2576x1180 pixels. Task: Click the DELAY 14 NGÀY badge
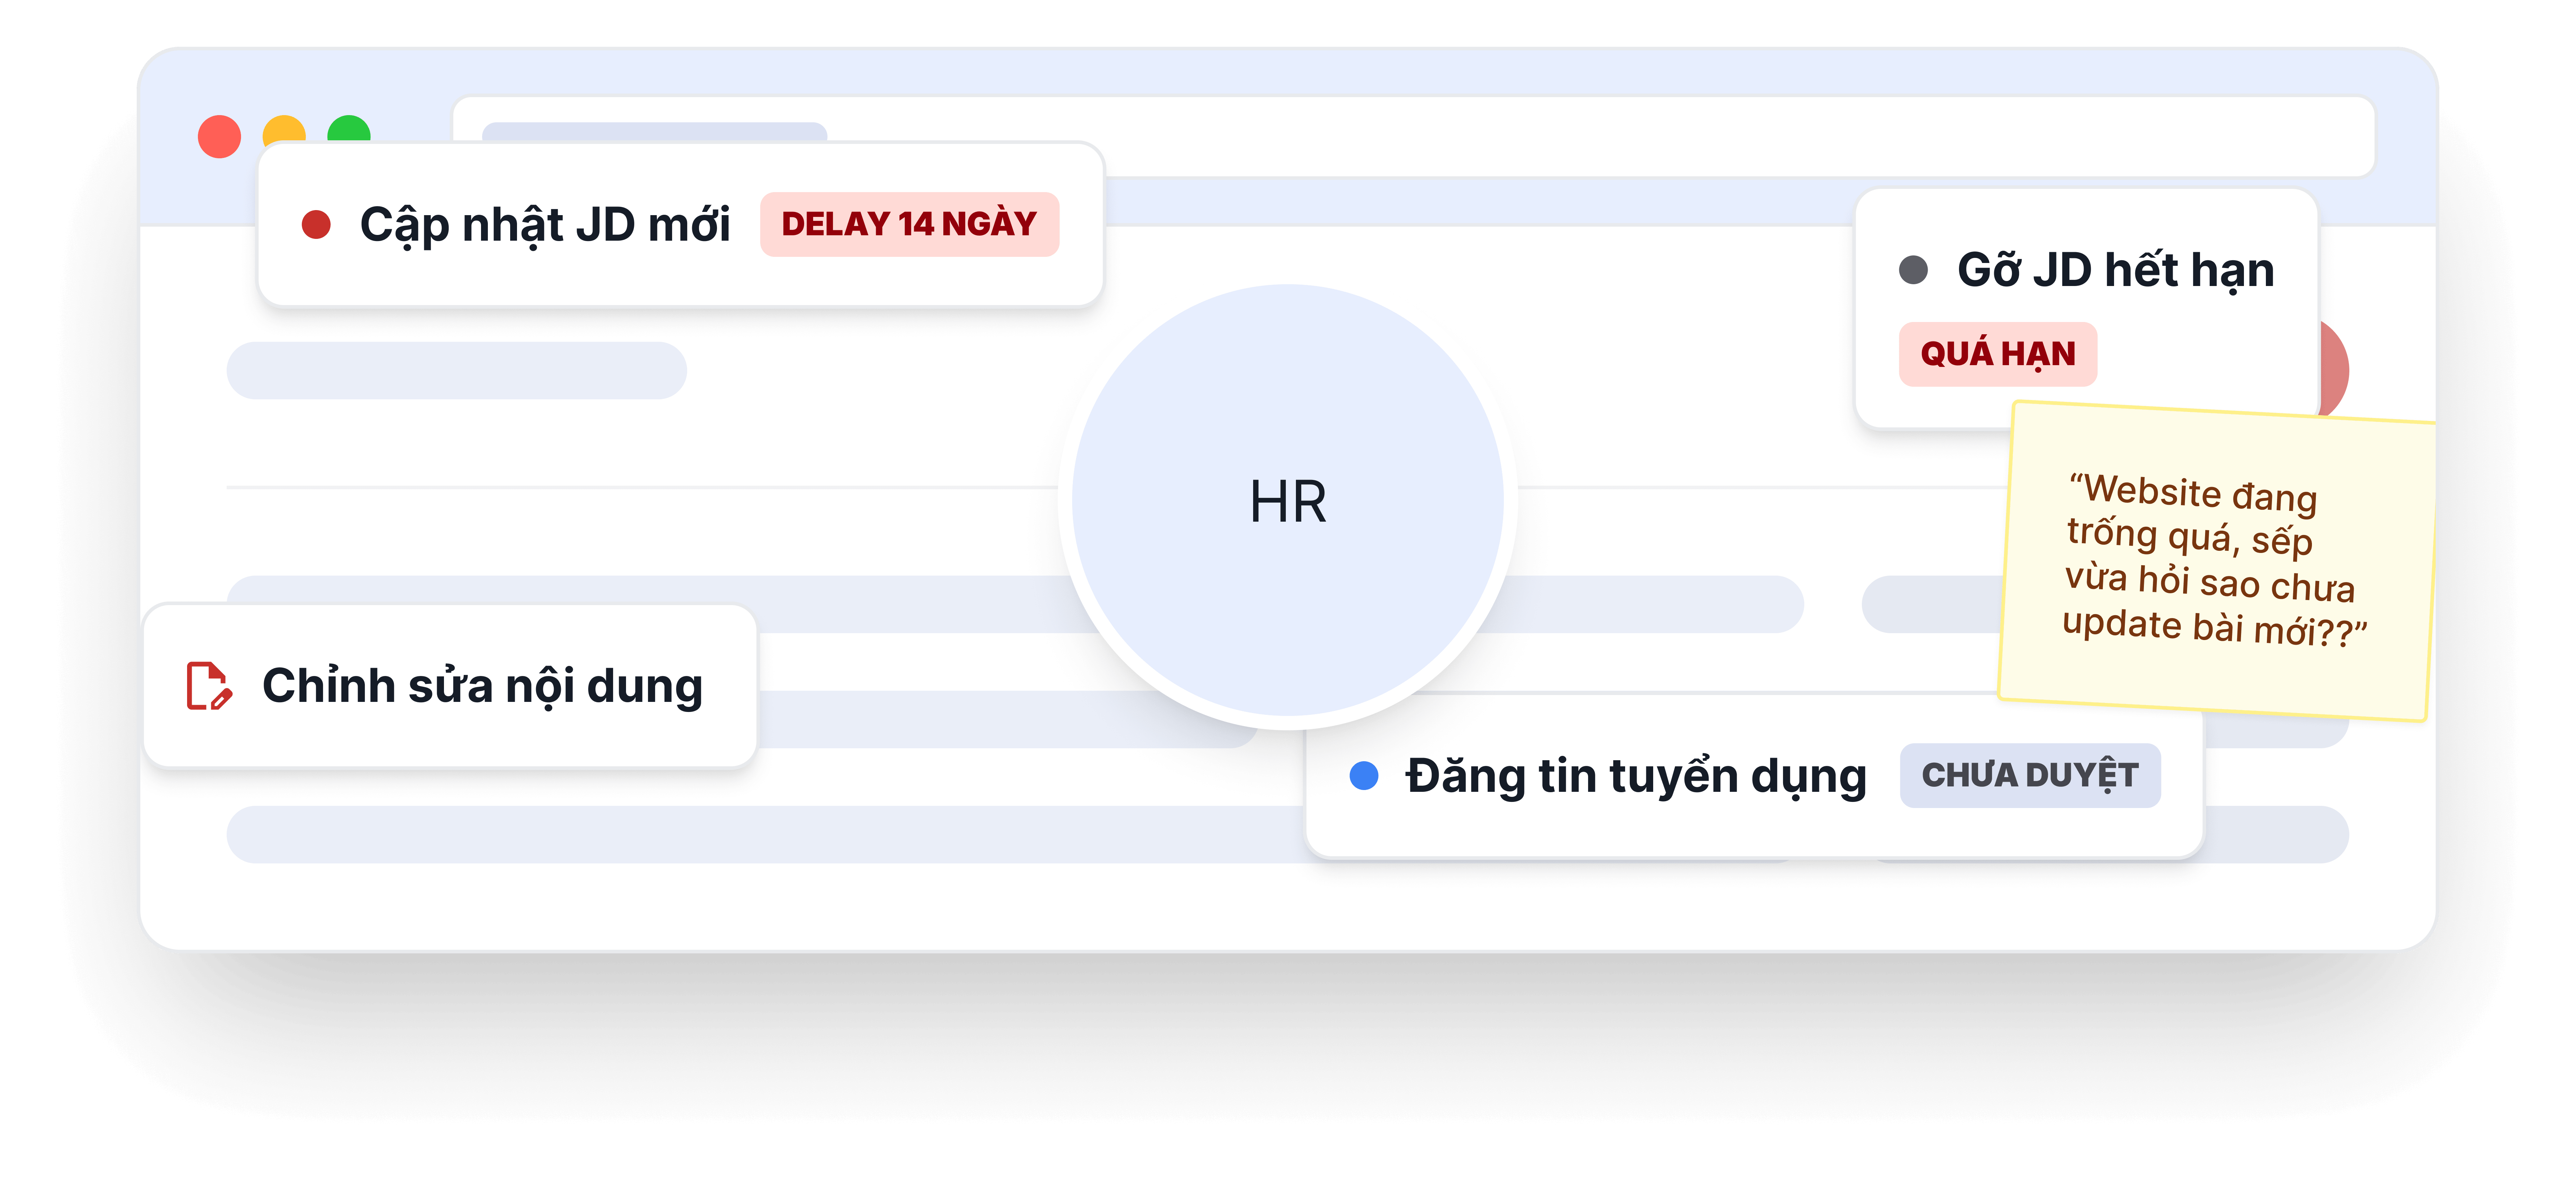[x=909, y=224]
